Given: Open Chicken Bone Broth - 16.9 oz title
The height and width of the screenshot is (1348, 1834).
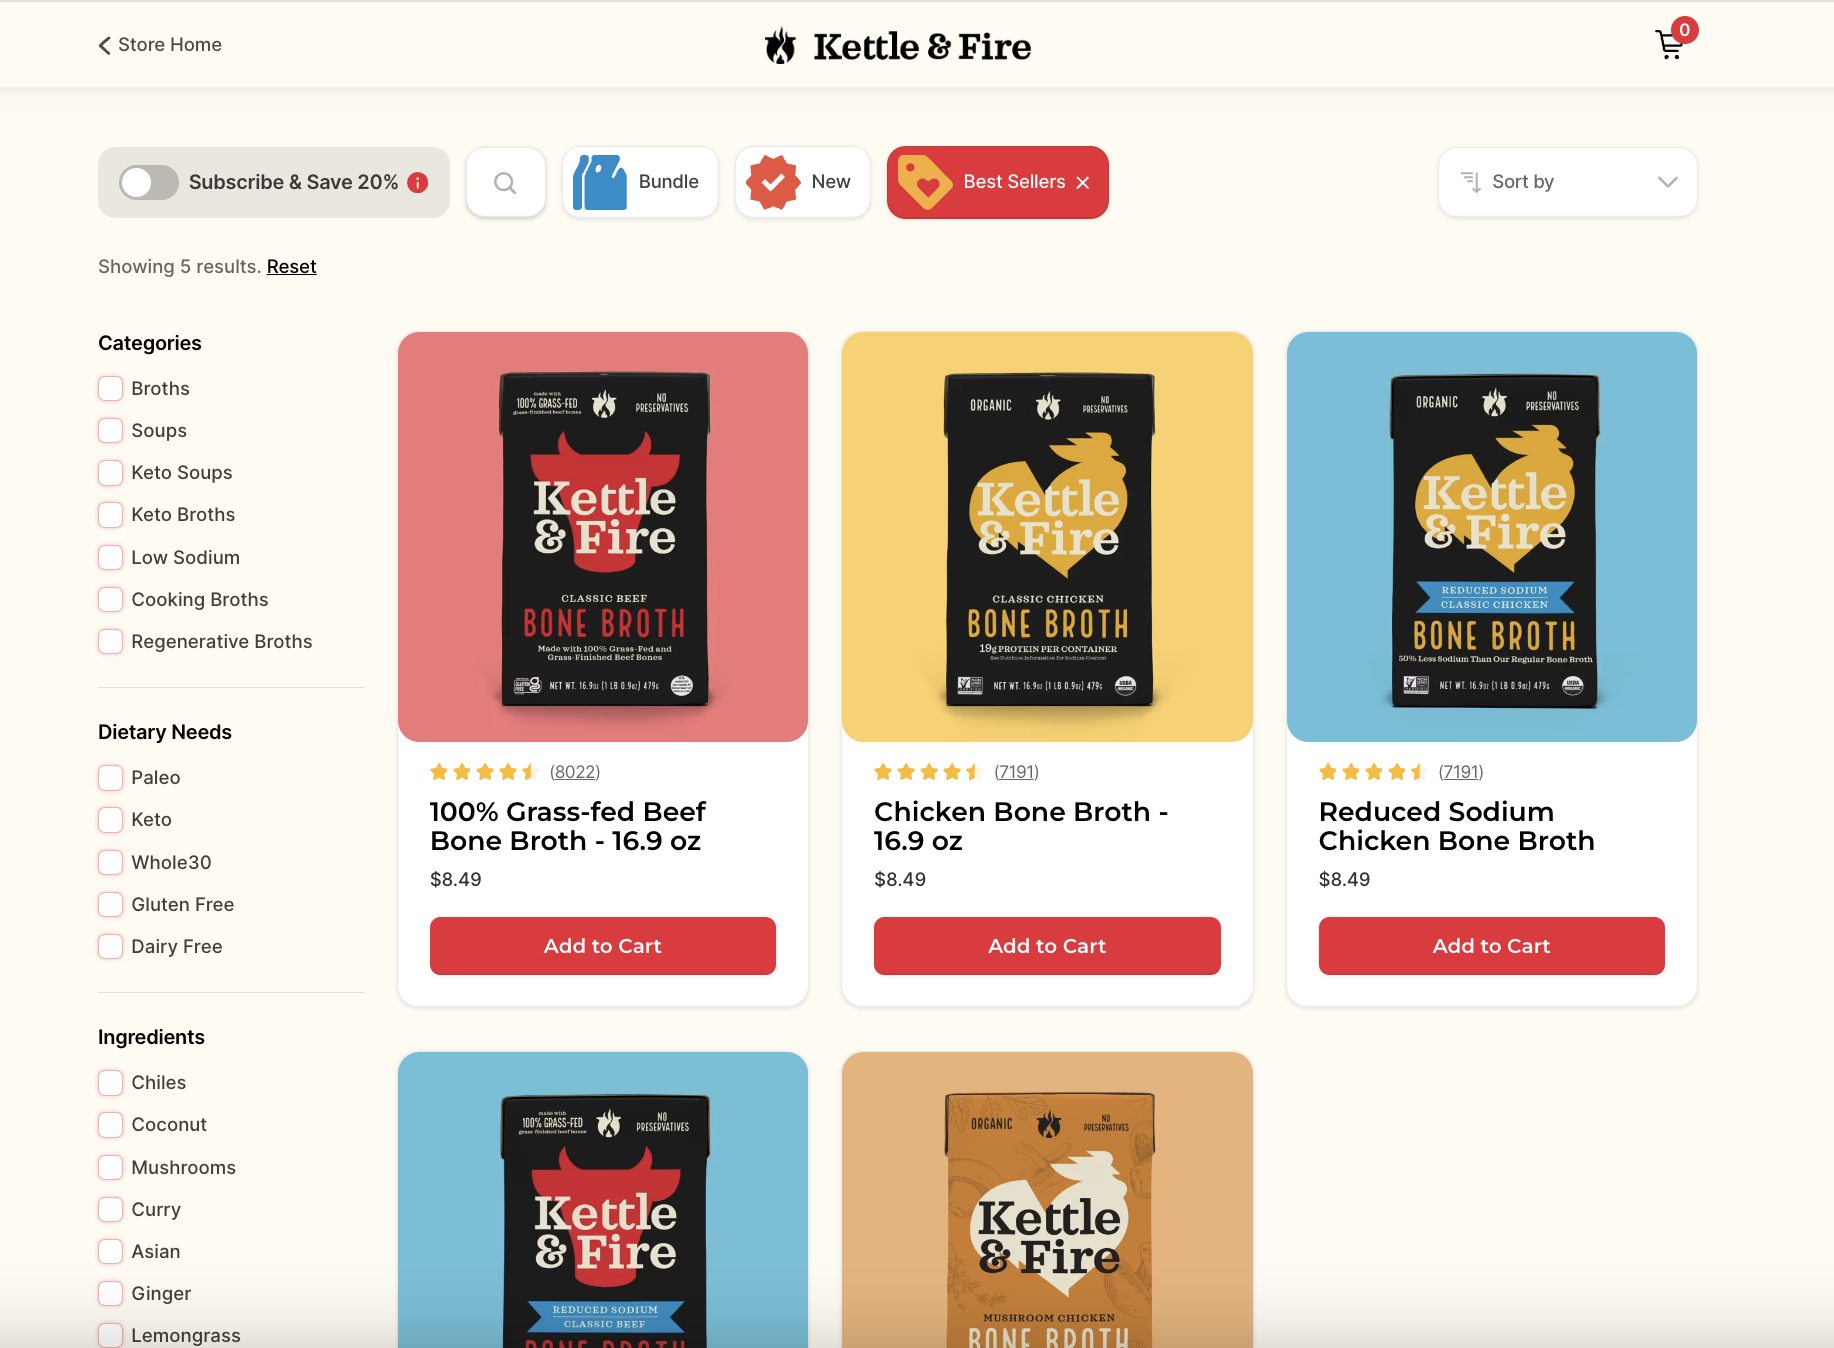Looking at the screenshot, I should point(1021,826).
